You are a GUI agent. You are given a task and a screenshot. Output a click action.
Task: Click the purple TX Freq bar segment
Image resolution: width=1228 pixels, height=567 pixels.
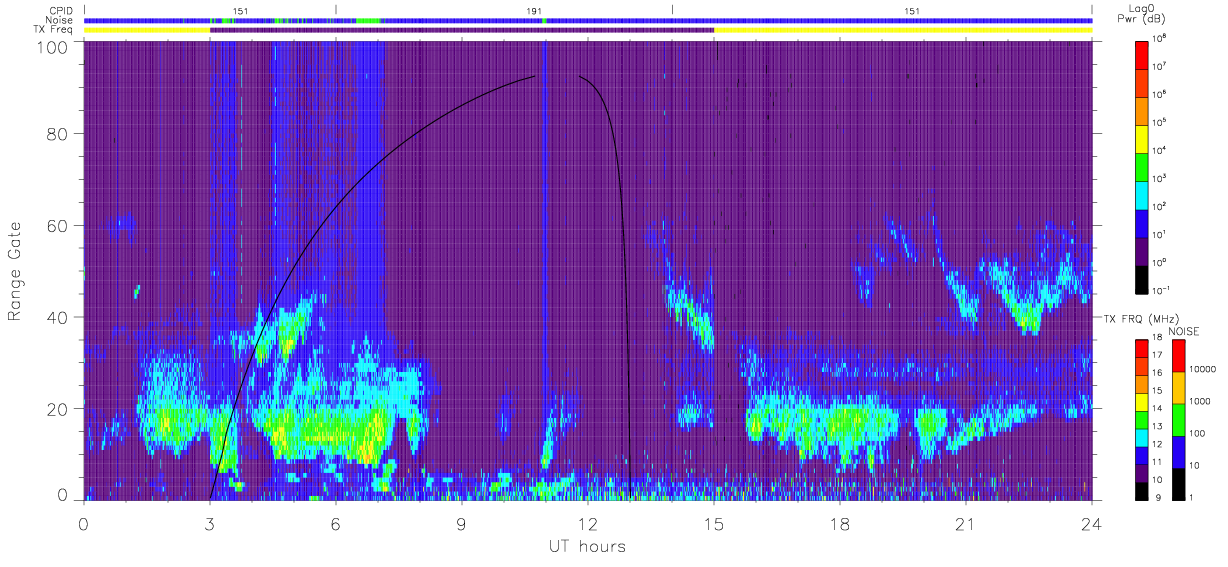[x=462, y=30]
